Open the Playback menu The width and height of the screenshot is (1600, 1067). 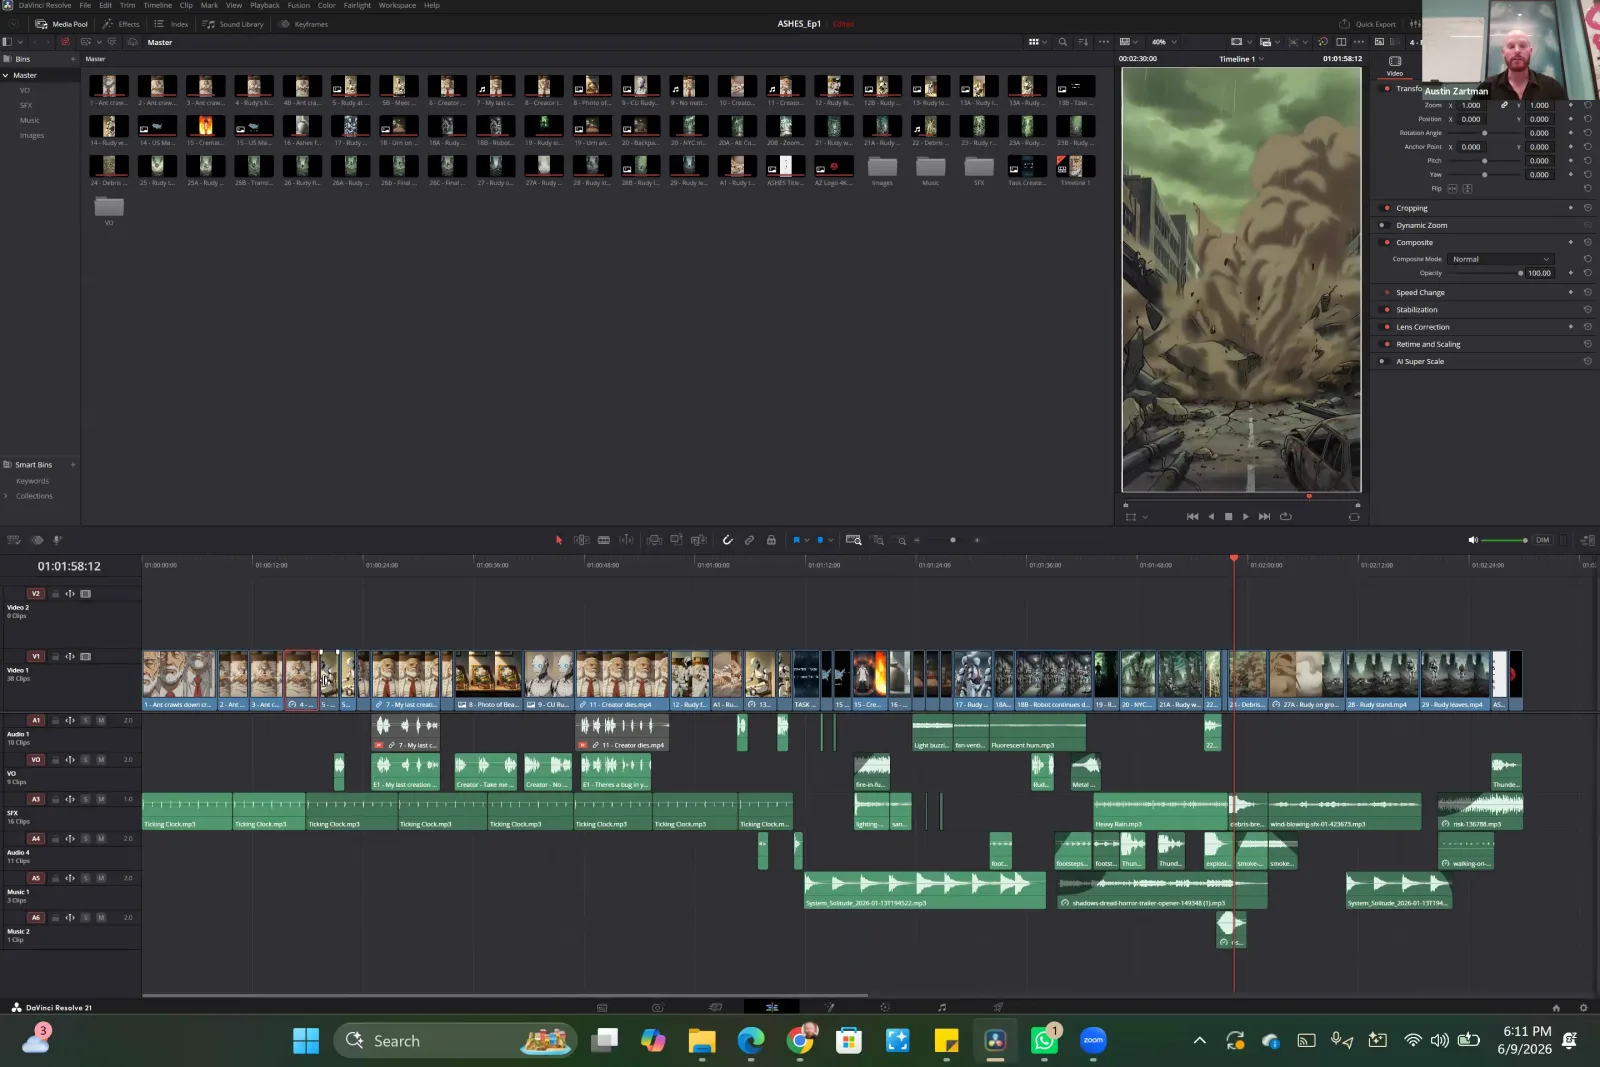tap(265, 5)
